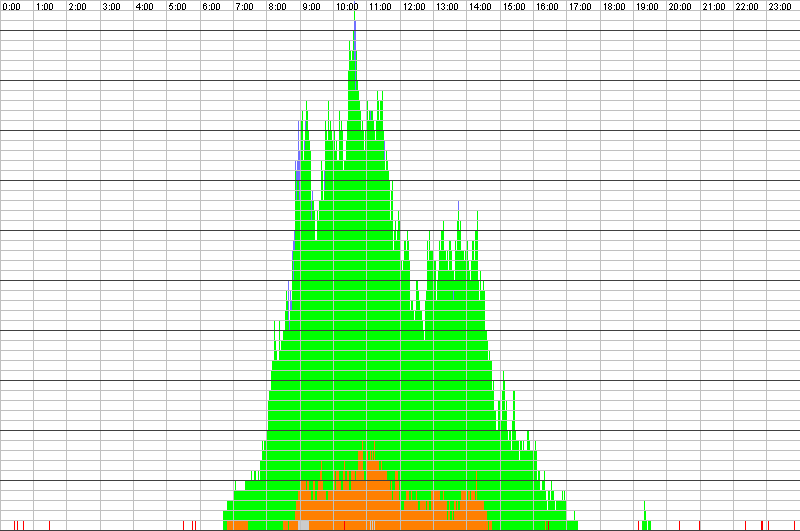Click the 8:00 time label
This screenshot has height=531, width=800.
click(278, 7)
